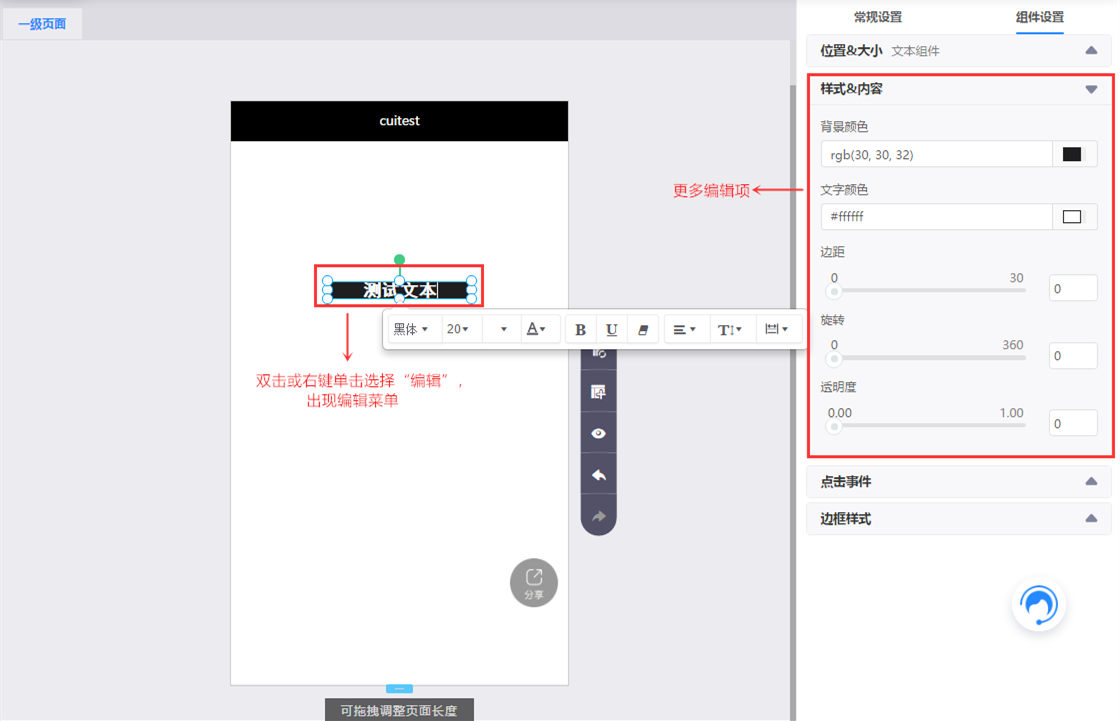Screen dimensions: 1120x721
Task: Click the 透明度 slider handle
Action: pos(834,426)
